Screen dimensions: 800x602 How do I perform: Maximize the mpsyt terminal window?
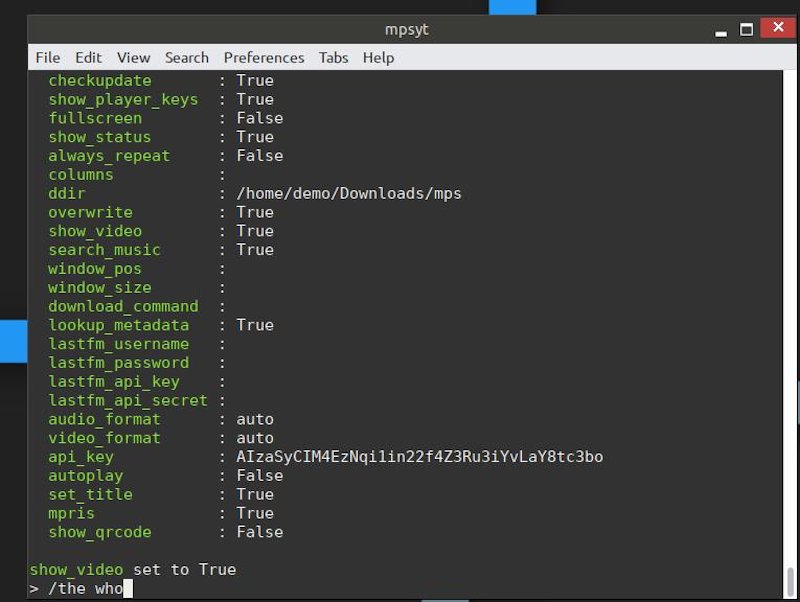pos(746,29)
